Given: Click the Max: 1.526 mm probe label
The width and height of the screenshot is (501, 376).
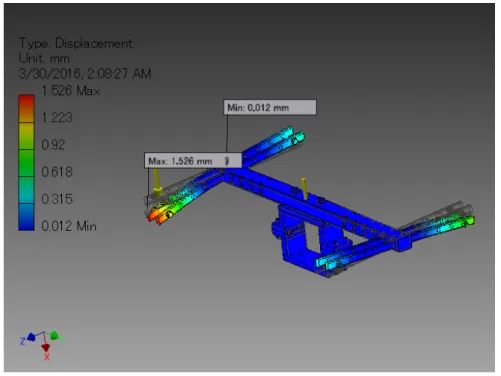Looking at the screenshot, I should pos(193,161).
